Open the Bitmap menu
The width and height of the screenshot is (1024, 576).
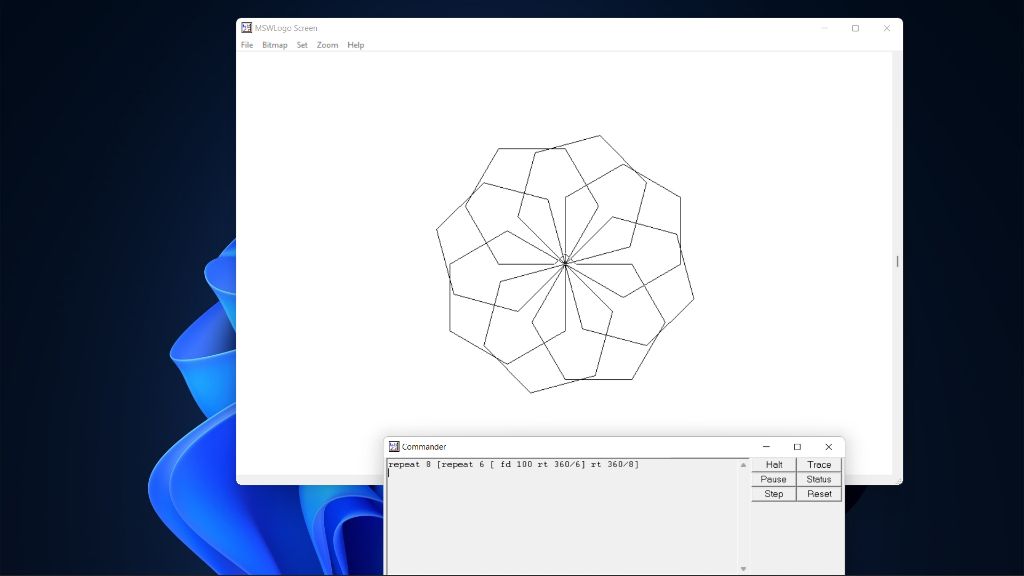pos(274,45)
